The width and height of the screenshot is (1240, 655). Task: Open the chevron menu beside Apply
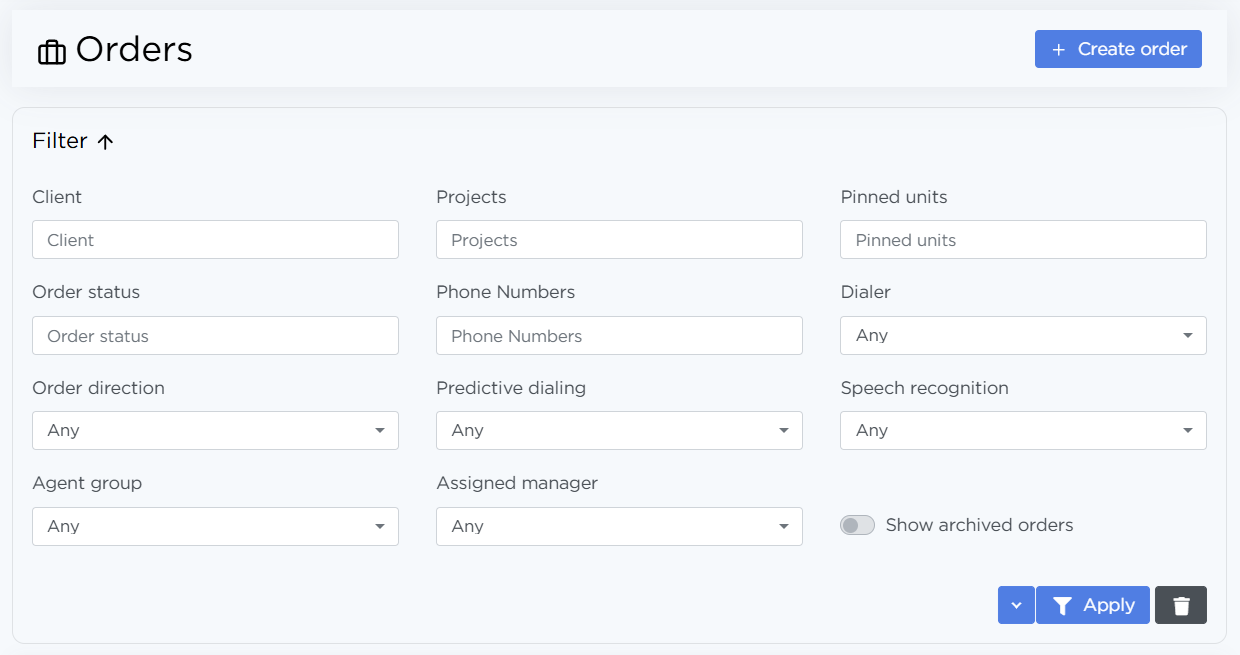[x=1016, y=605]
